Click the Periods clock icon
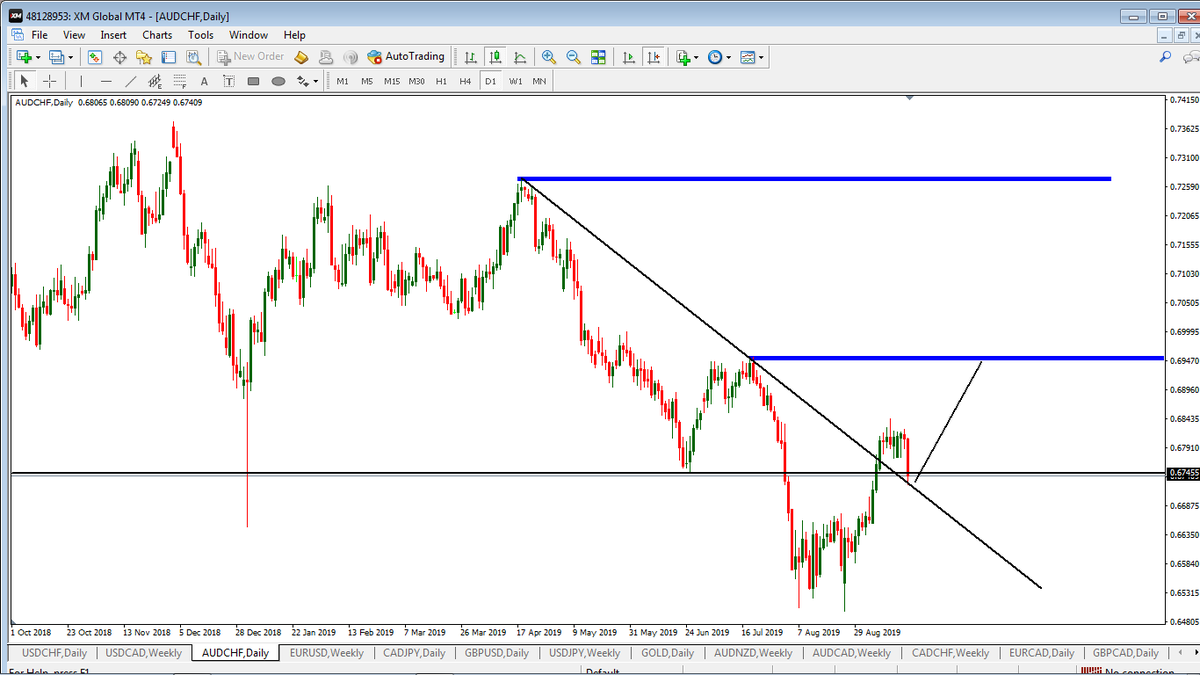 tap(715, 57)
